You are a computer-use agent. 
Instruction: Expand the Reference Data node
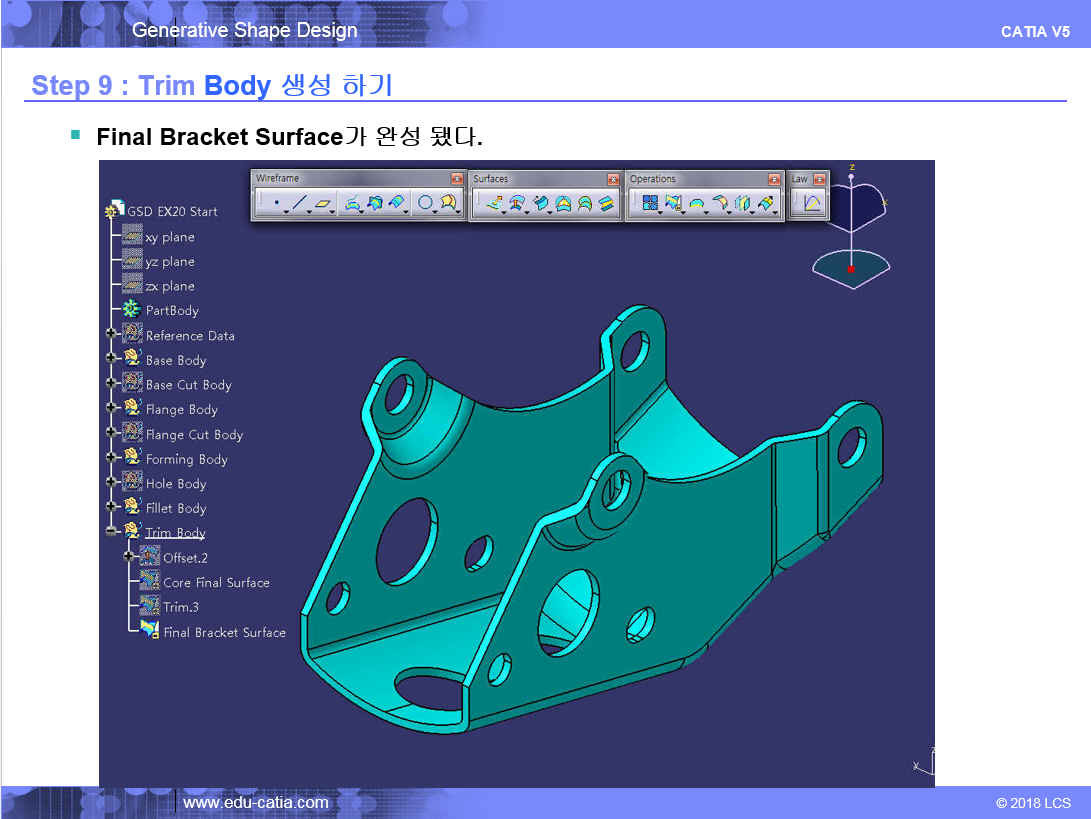(x=110, y=335)
